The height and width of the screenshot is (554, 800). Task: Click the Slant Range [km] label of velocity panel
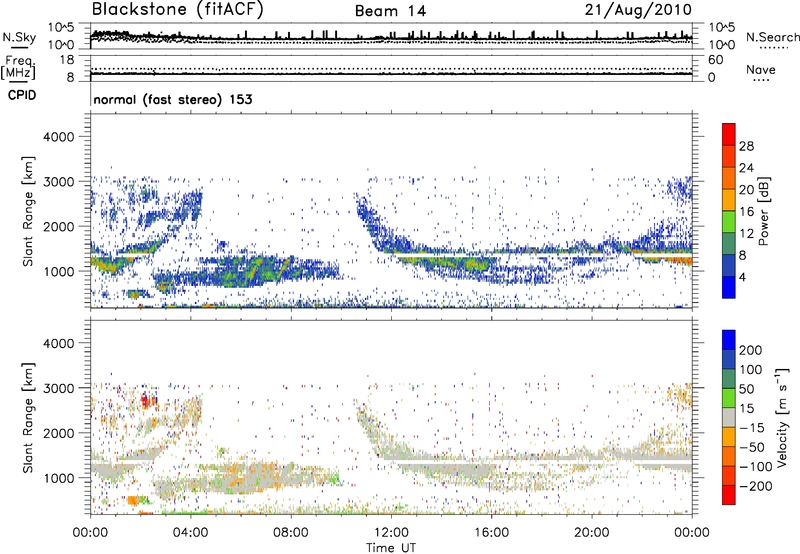tap(28, 417)
